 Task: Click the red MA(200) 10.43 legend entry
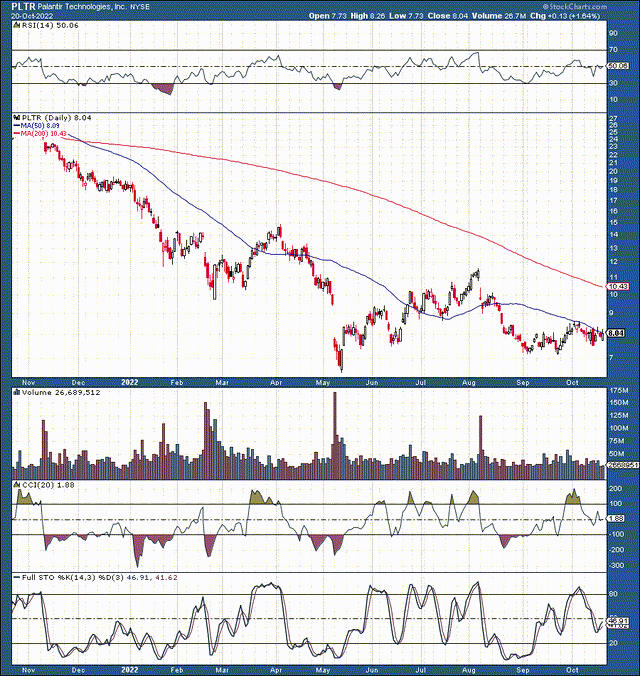[40, 133]
